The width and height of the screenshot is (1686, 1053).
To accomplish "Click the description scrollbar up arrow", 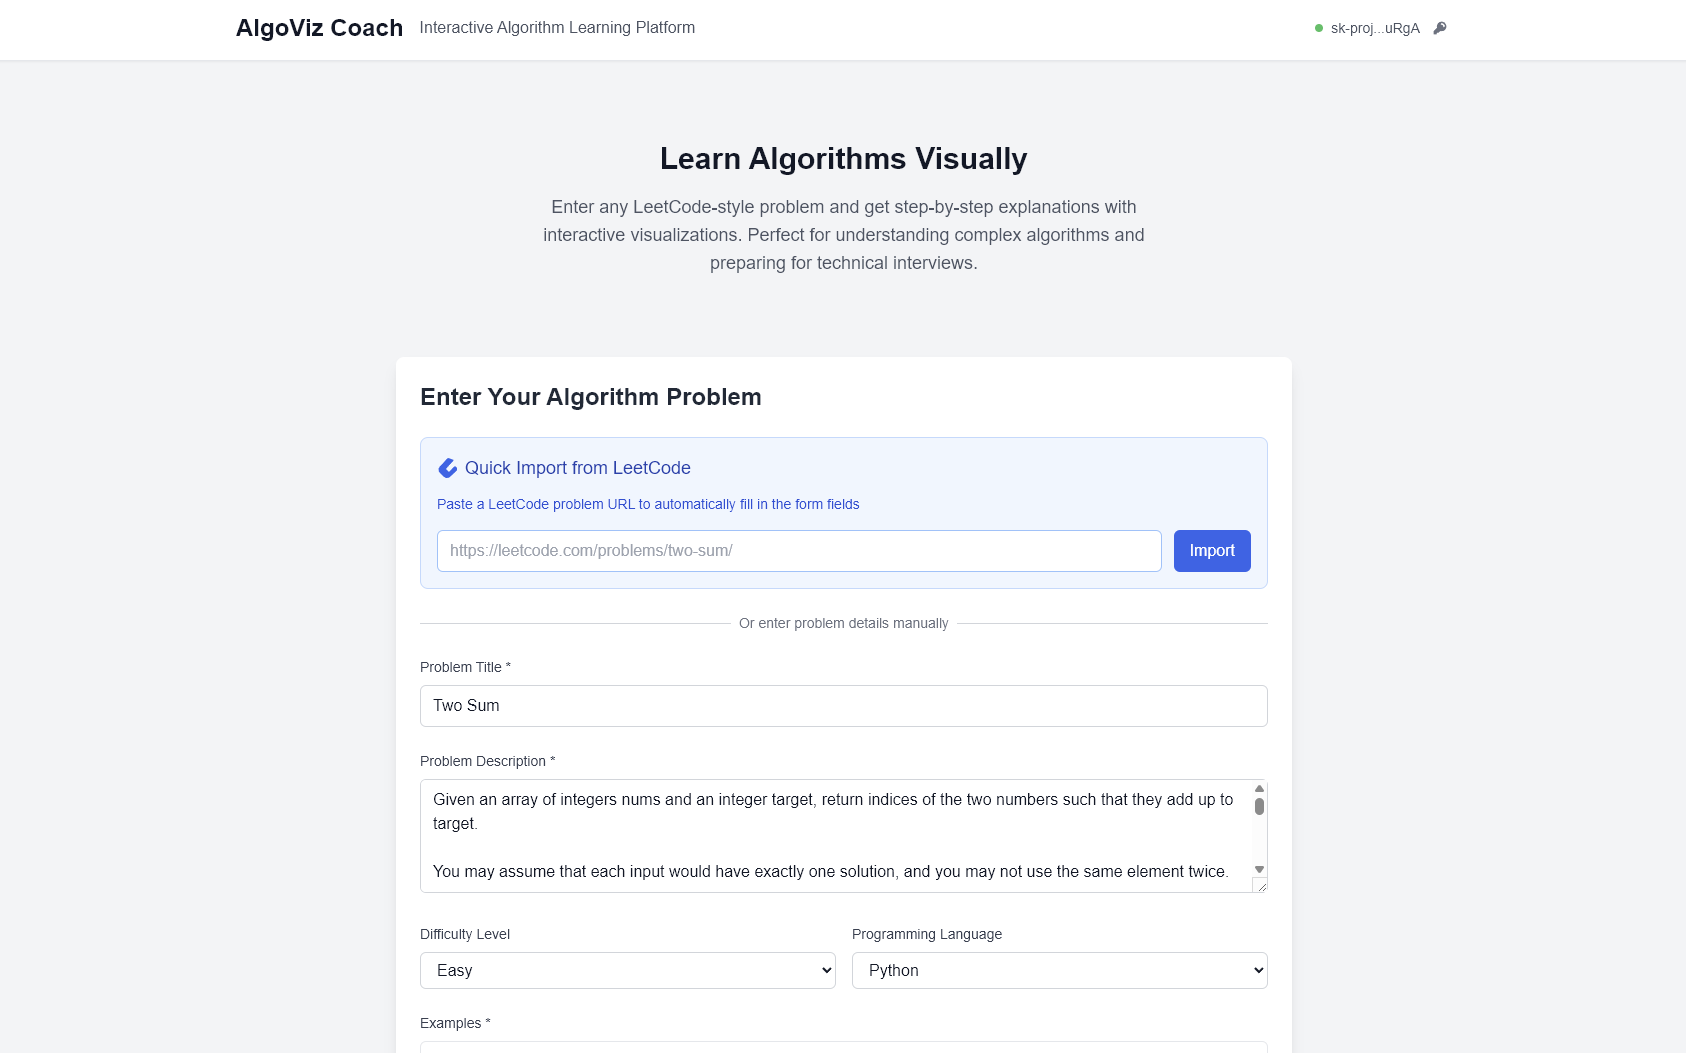I will click(x=1259, y=789).
